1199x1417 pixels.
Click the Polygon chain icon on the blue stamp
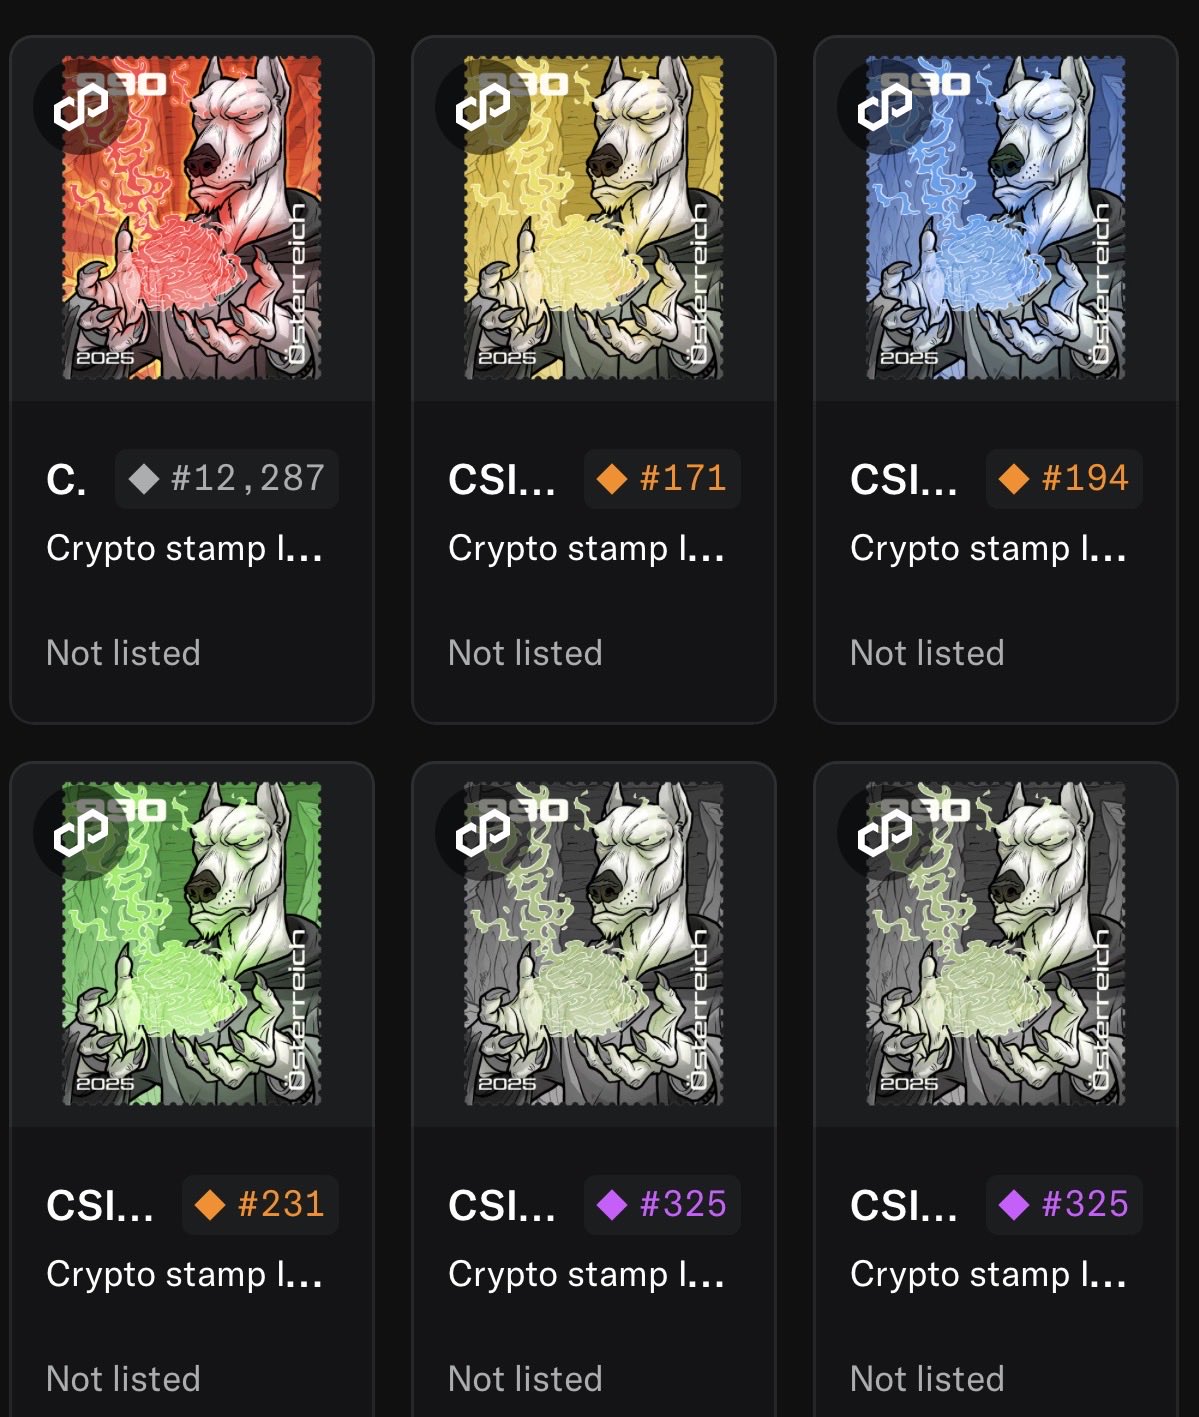(885, 107)
